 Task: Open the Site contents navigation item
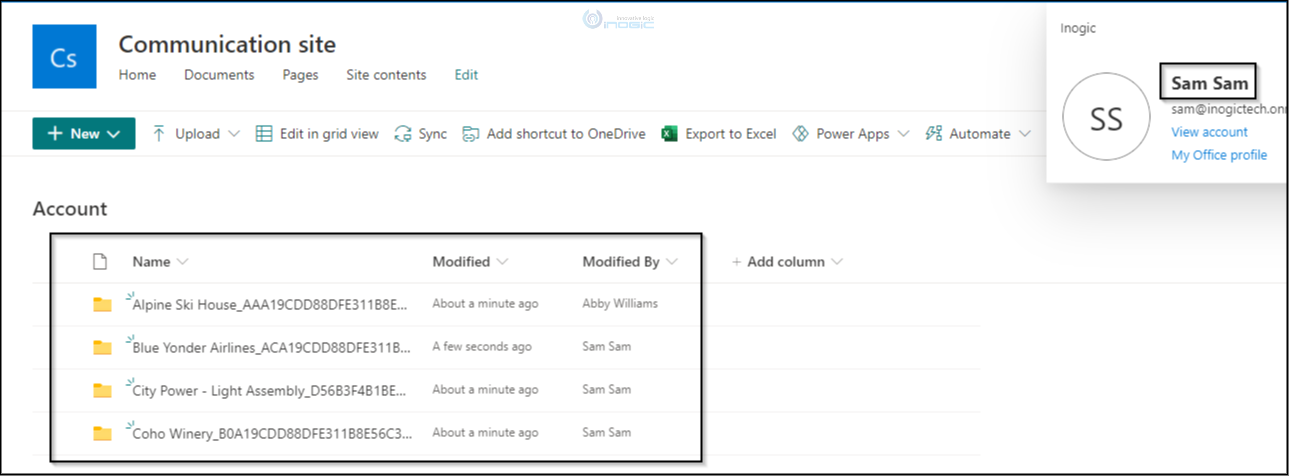tap(386, 75)
